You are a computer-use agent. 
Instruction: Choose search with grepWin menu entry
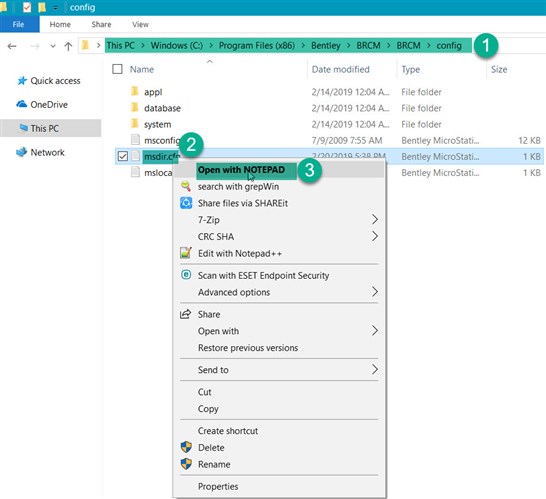click(238, 187)
